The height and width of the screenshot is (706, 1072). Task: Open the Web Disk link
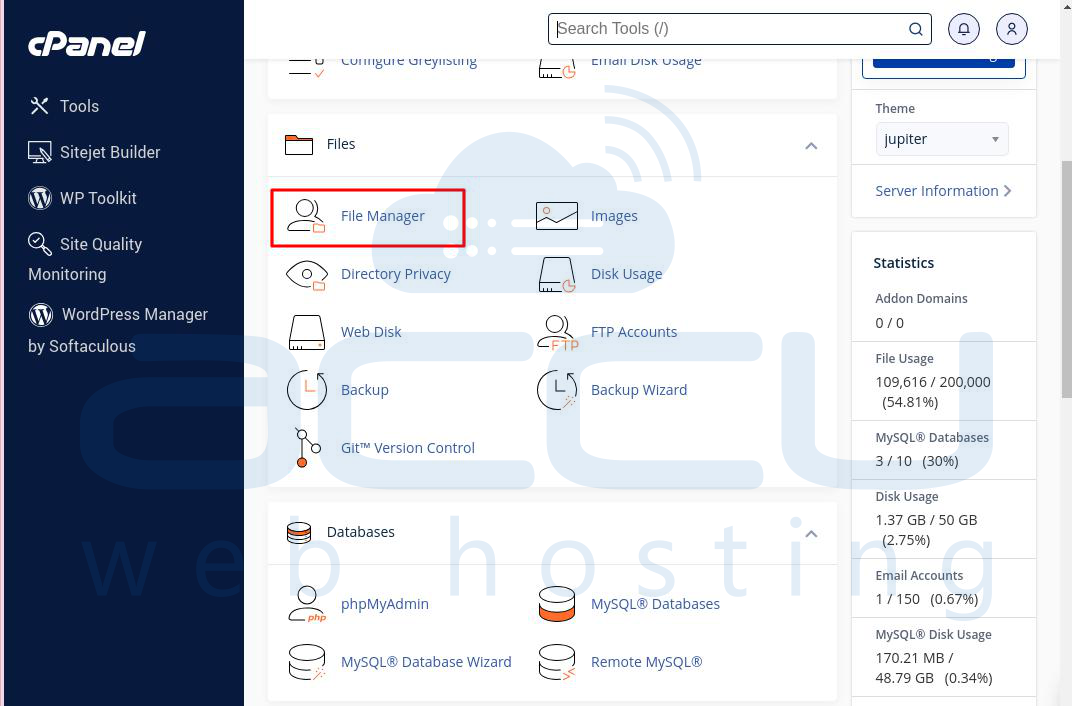pos(371,332)
